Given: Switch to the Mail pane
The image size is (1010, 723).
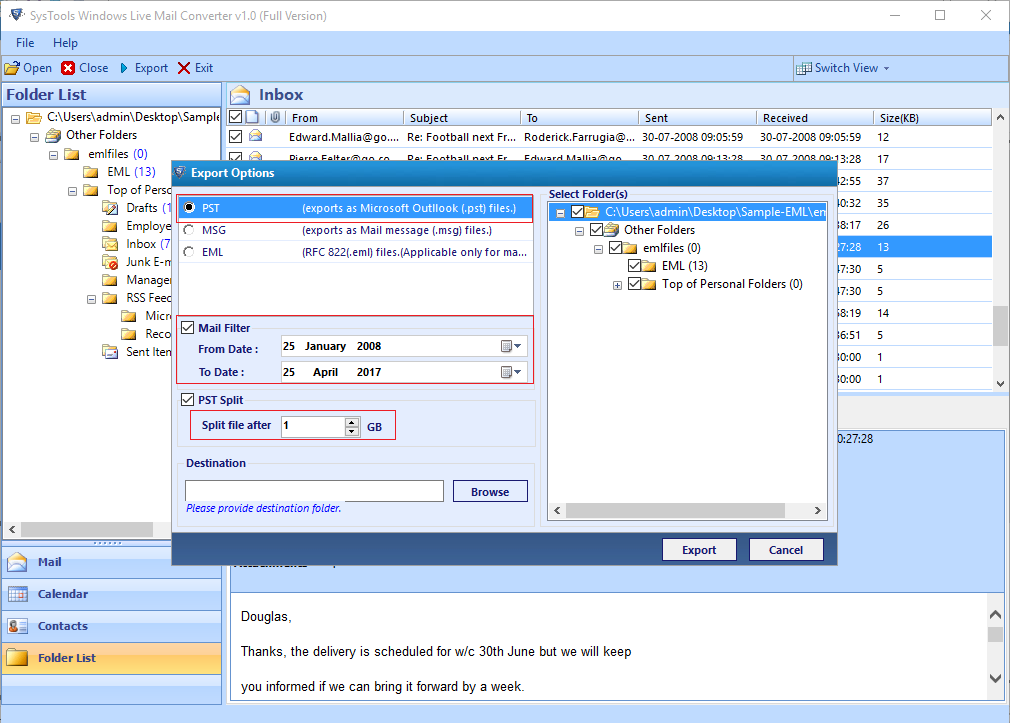Looking at the screenshot, I should pyautogui.click(x=111, y=562).
